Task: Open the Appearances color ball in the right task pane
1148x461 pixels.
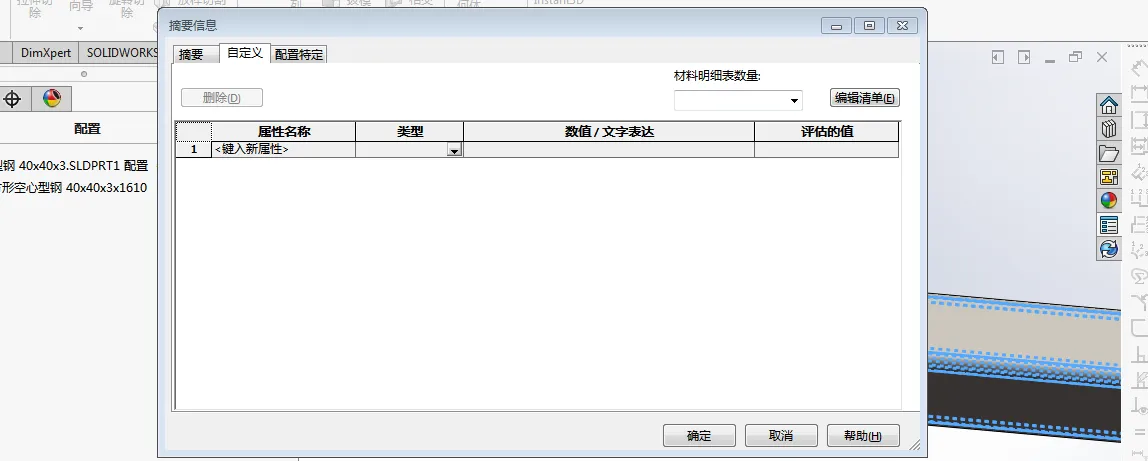Action: (x=1108, y=200)
